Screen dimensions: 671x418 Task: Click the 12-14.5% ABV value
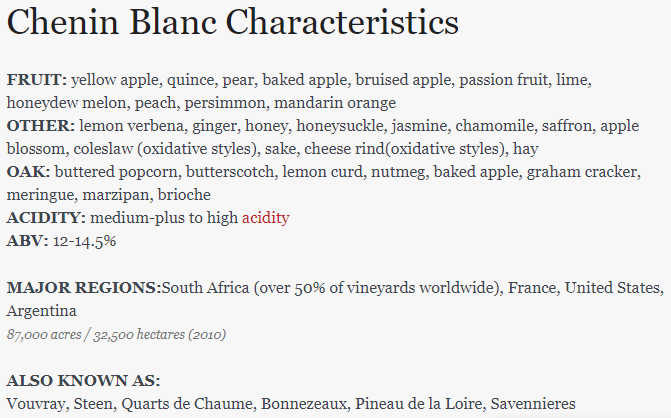85,240
